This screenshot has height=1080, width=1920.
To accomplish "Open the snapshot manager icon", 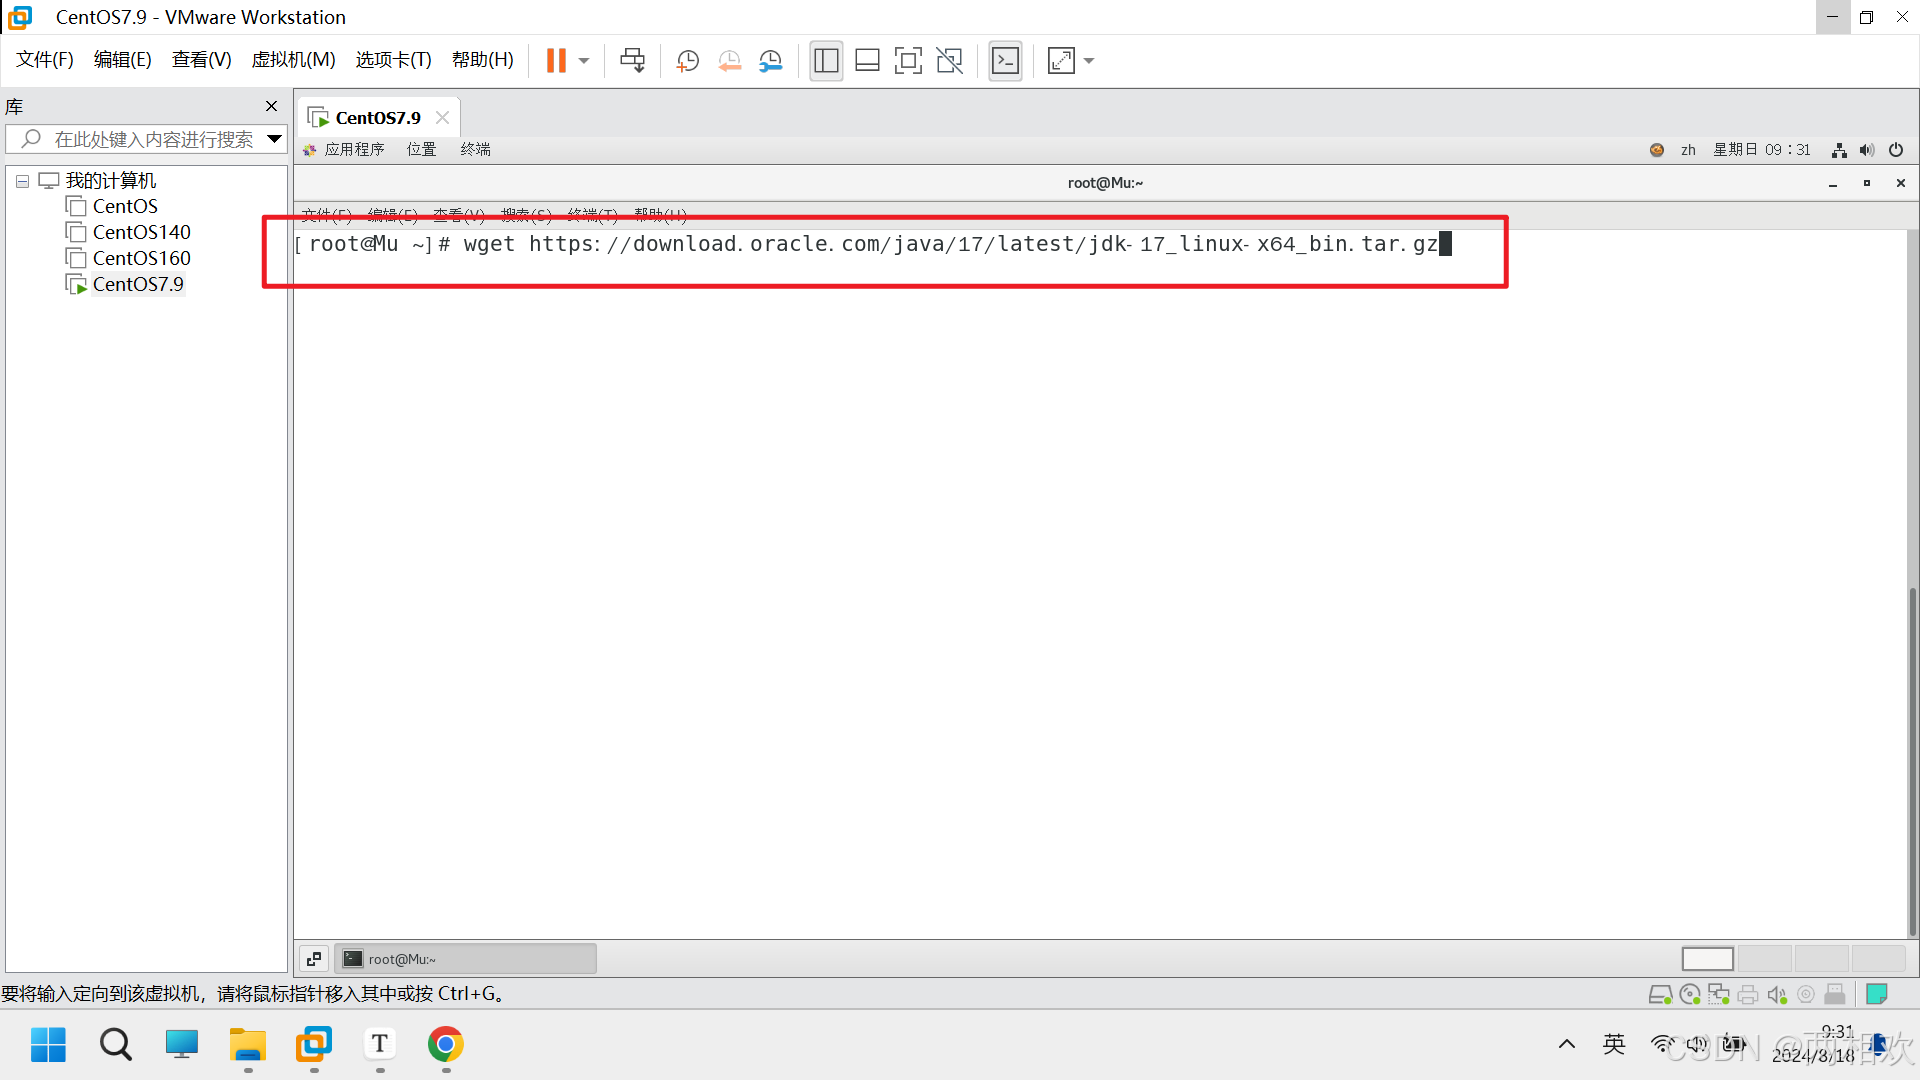I will tap(770, 61).
